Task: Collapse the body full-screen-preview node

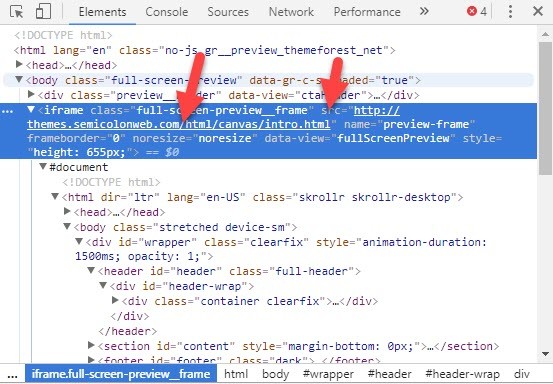Action: (x=19, y=79)
